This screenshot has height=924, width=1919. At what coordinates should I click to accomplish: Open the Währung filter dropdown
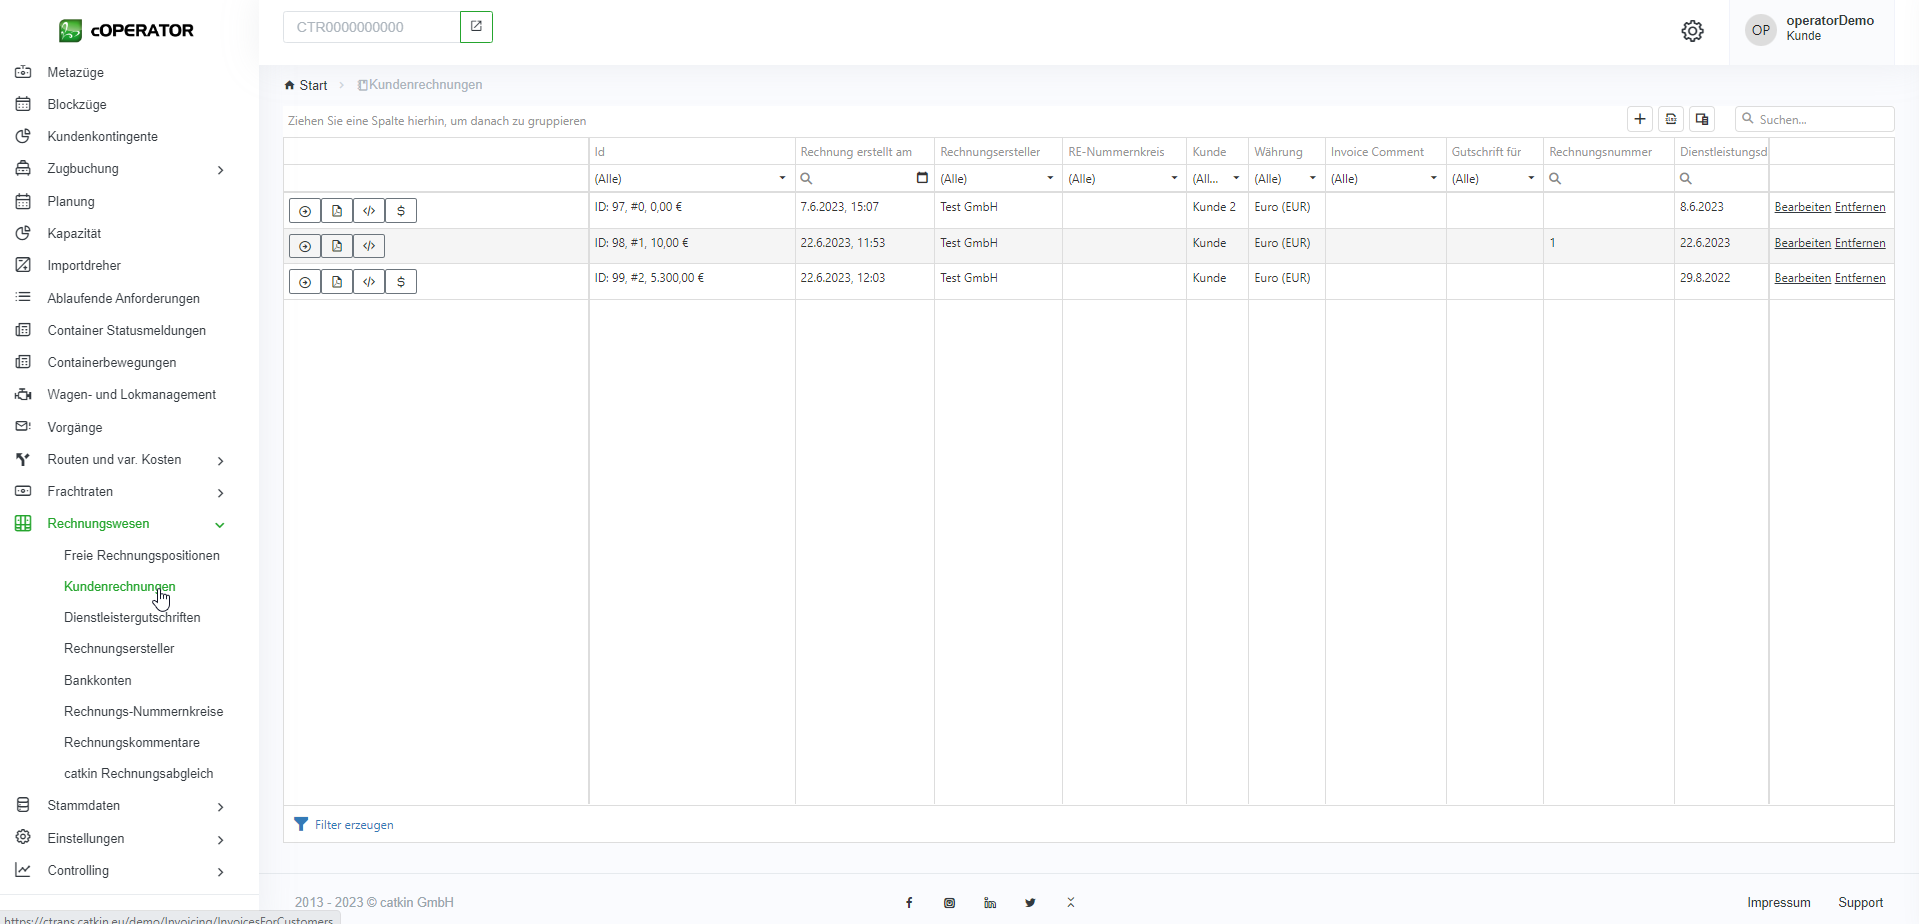(1312, 178)
